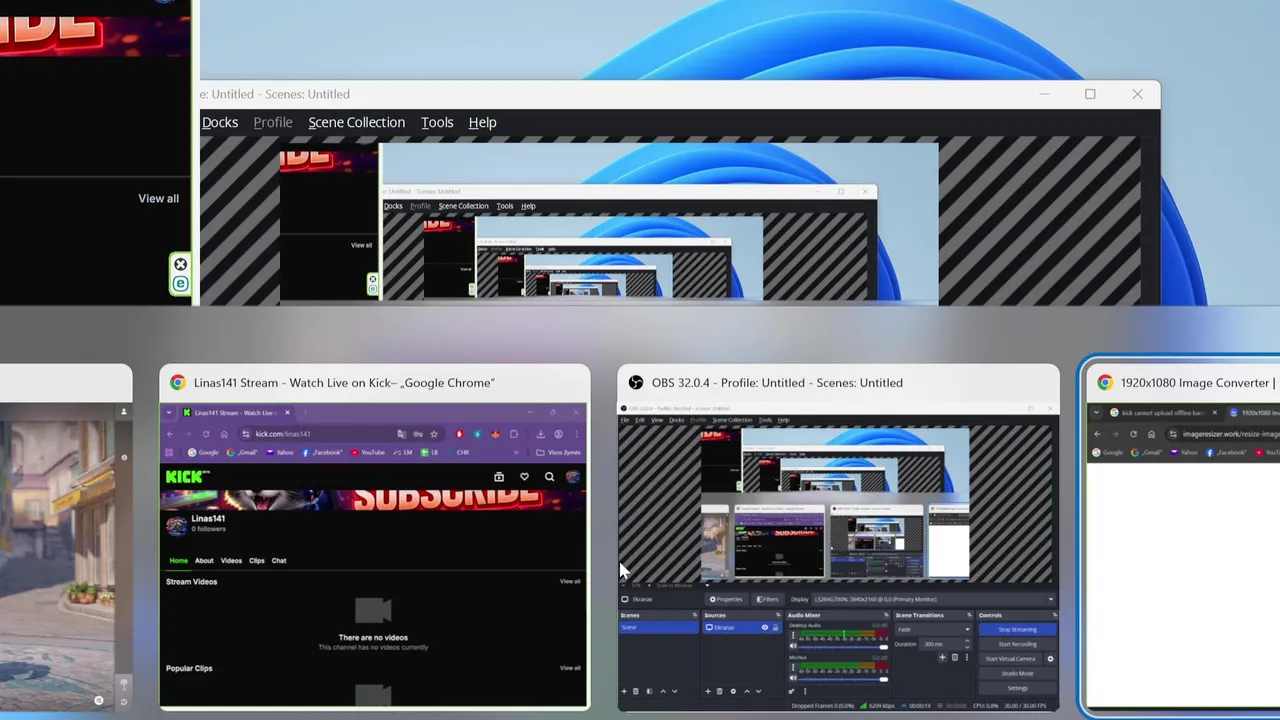Screen dimensions: 1280x720
Task: Click the plus icon under the OBS Sources list
Action: coord(708,691)
